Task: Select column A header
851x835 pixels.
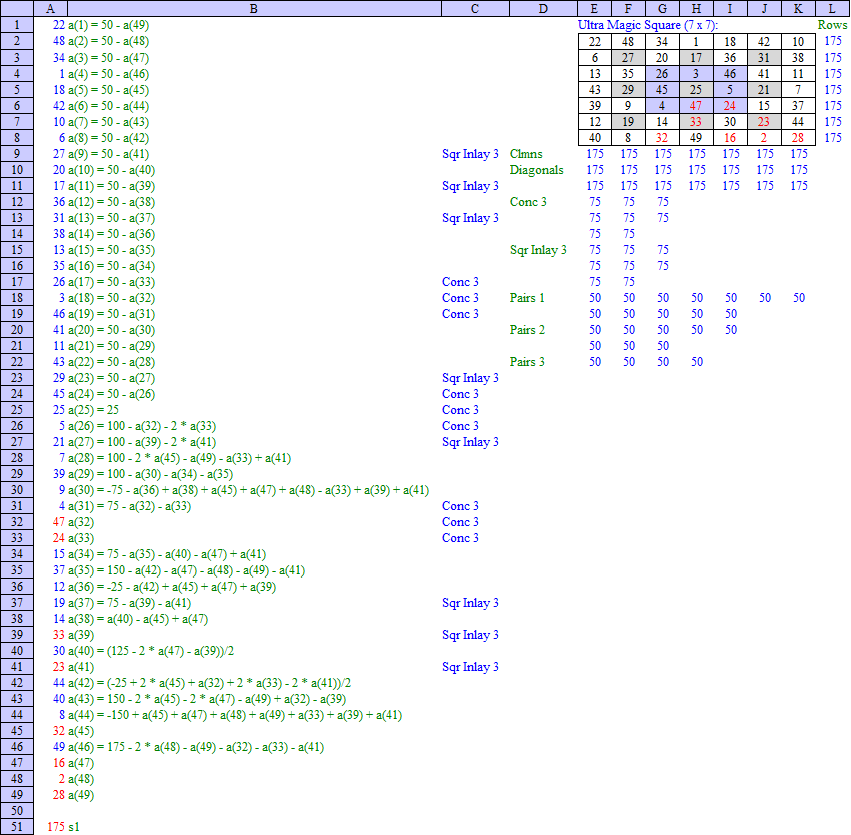Action: tap(50, 8)
